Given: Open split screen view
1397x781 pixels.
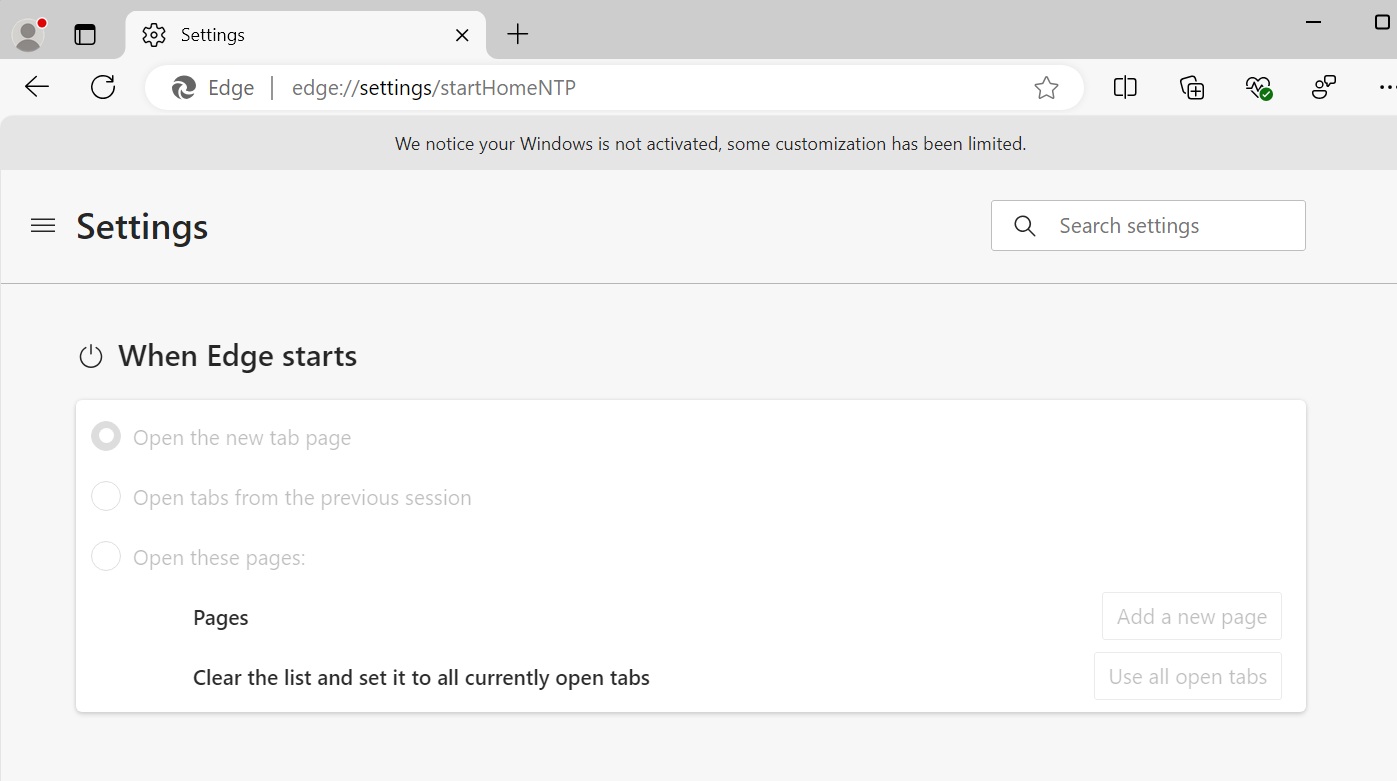Looking at the screenshot, I should tap(1124, 87).
